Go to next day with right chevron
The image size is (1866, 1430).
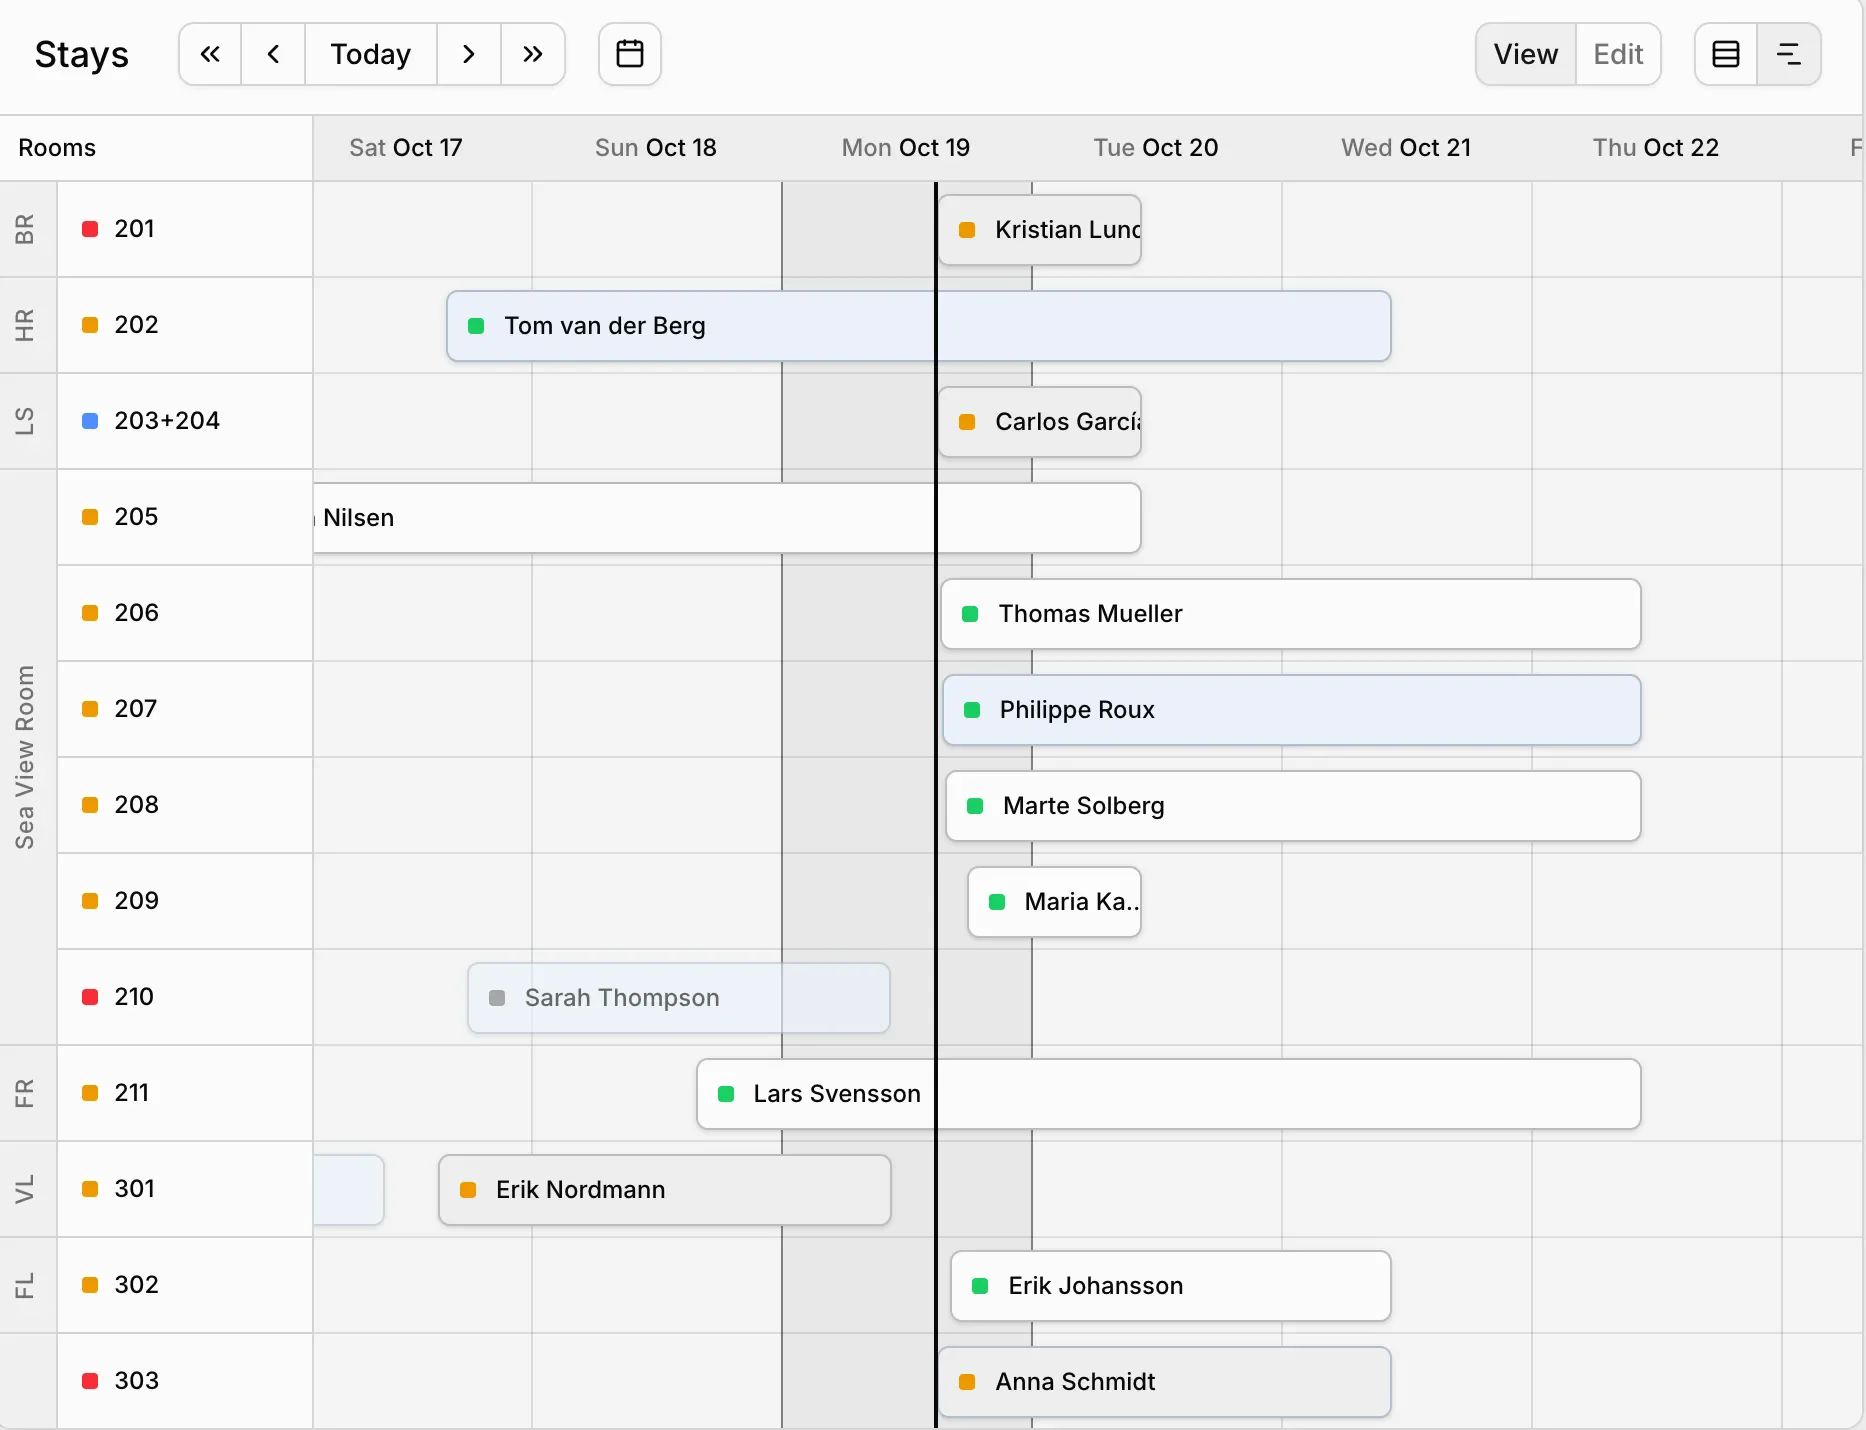pyautogui.click(x=468, y=54)
